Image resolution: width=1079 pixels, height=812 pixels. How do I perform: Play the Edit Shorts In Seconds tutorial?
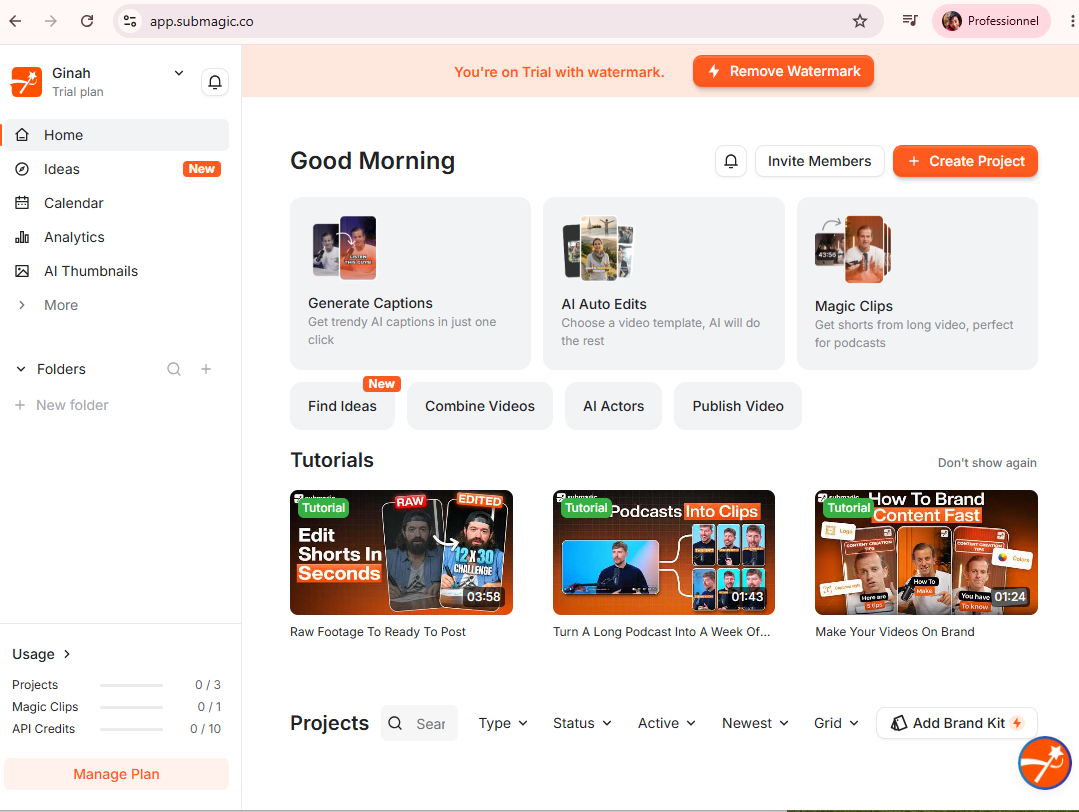tap(401, 553)
